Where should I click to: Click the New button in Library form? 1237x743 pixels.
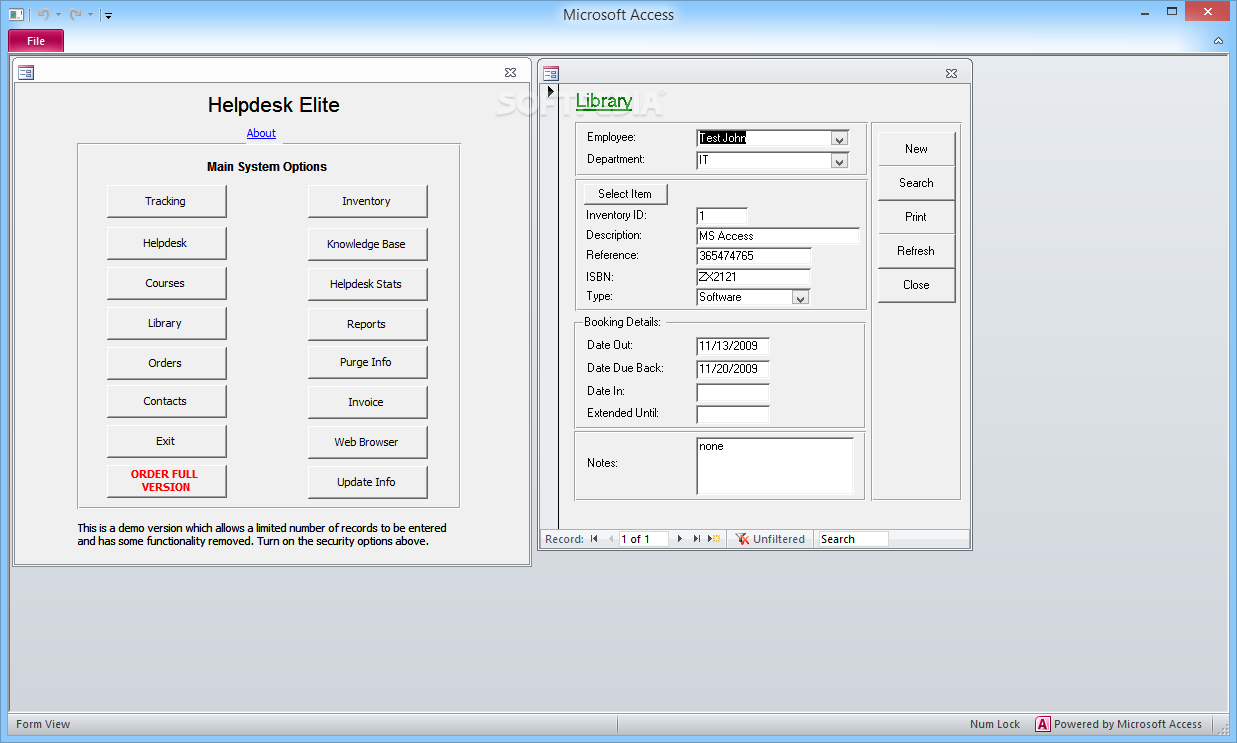click(x=917, y=149)
